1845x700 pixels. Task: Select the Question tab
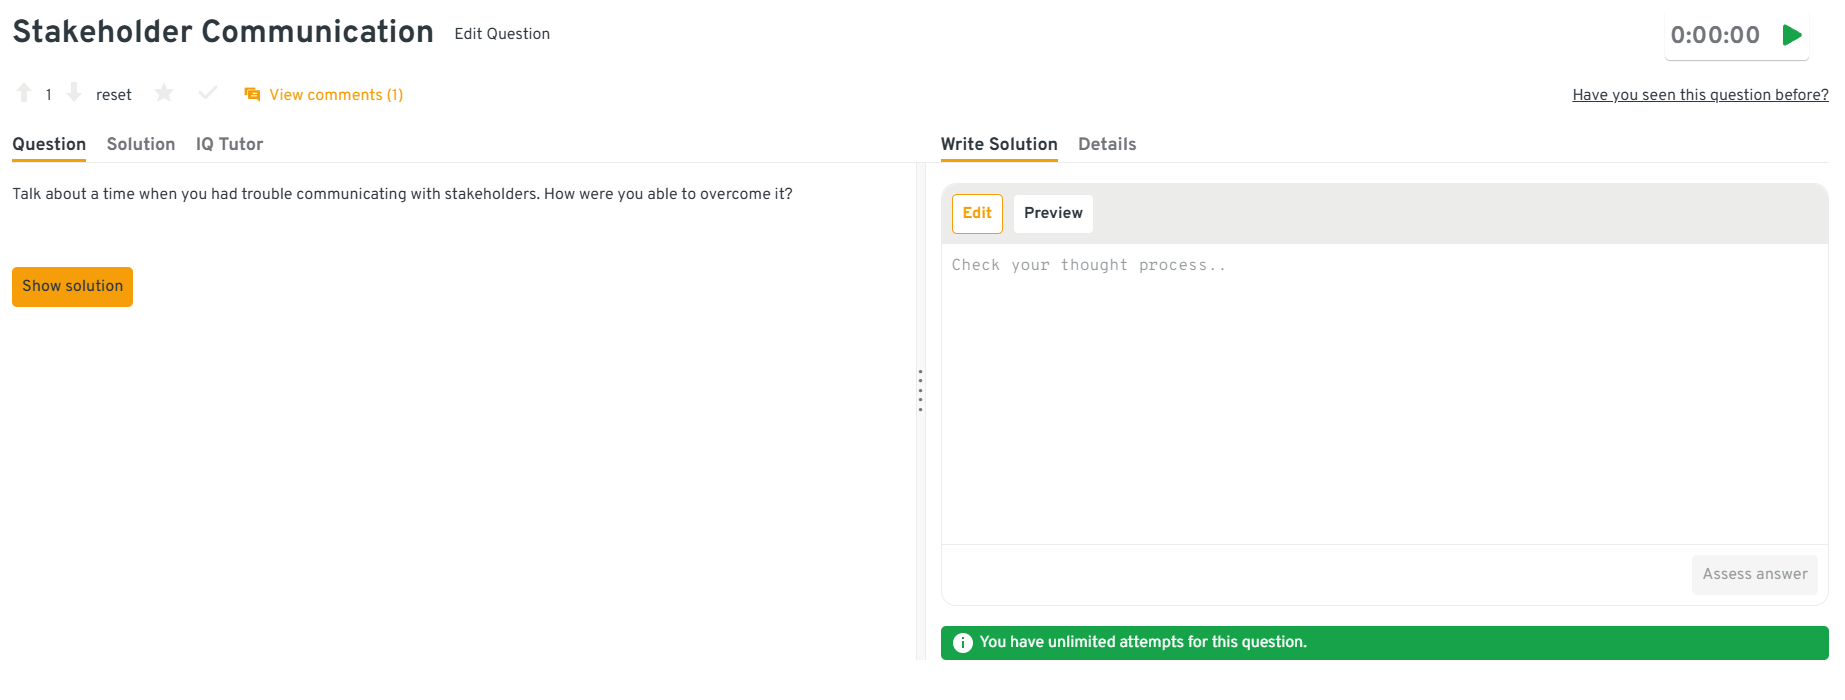point(49,144)
